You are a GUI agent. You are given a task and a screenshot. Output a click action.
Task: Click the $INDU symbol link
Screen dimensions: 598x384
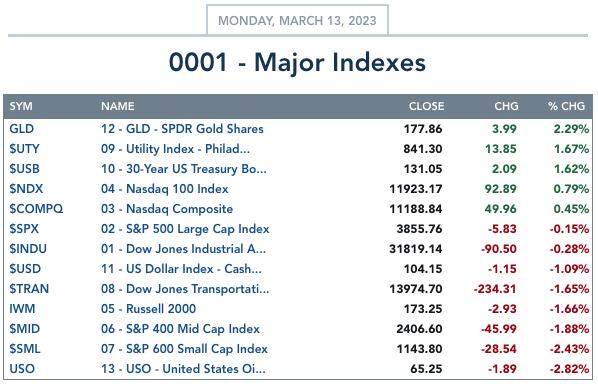coord(28,249)
